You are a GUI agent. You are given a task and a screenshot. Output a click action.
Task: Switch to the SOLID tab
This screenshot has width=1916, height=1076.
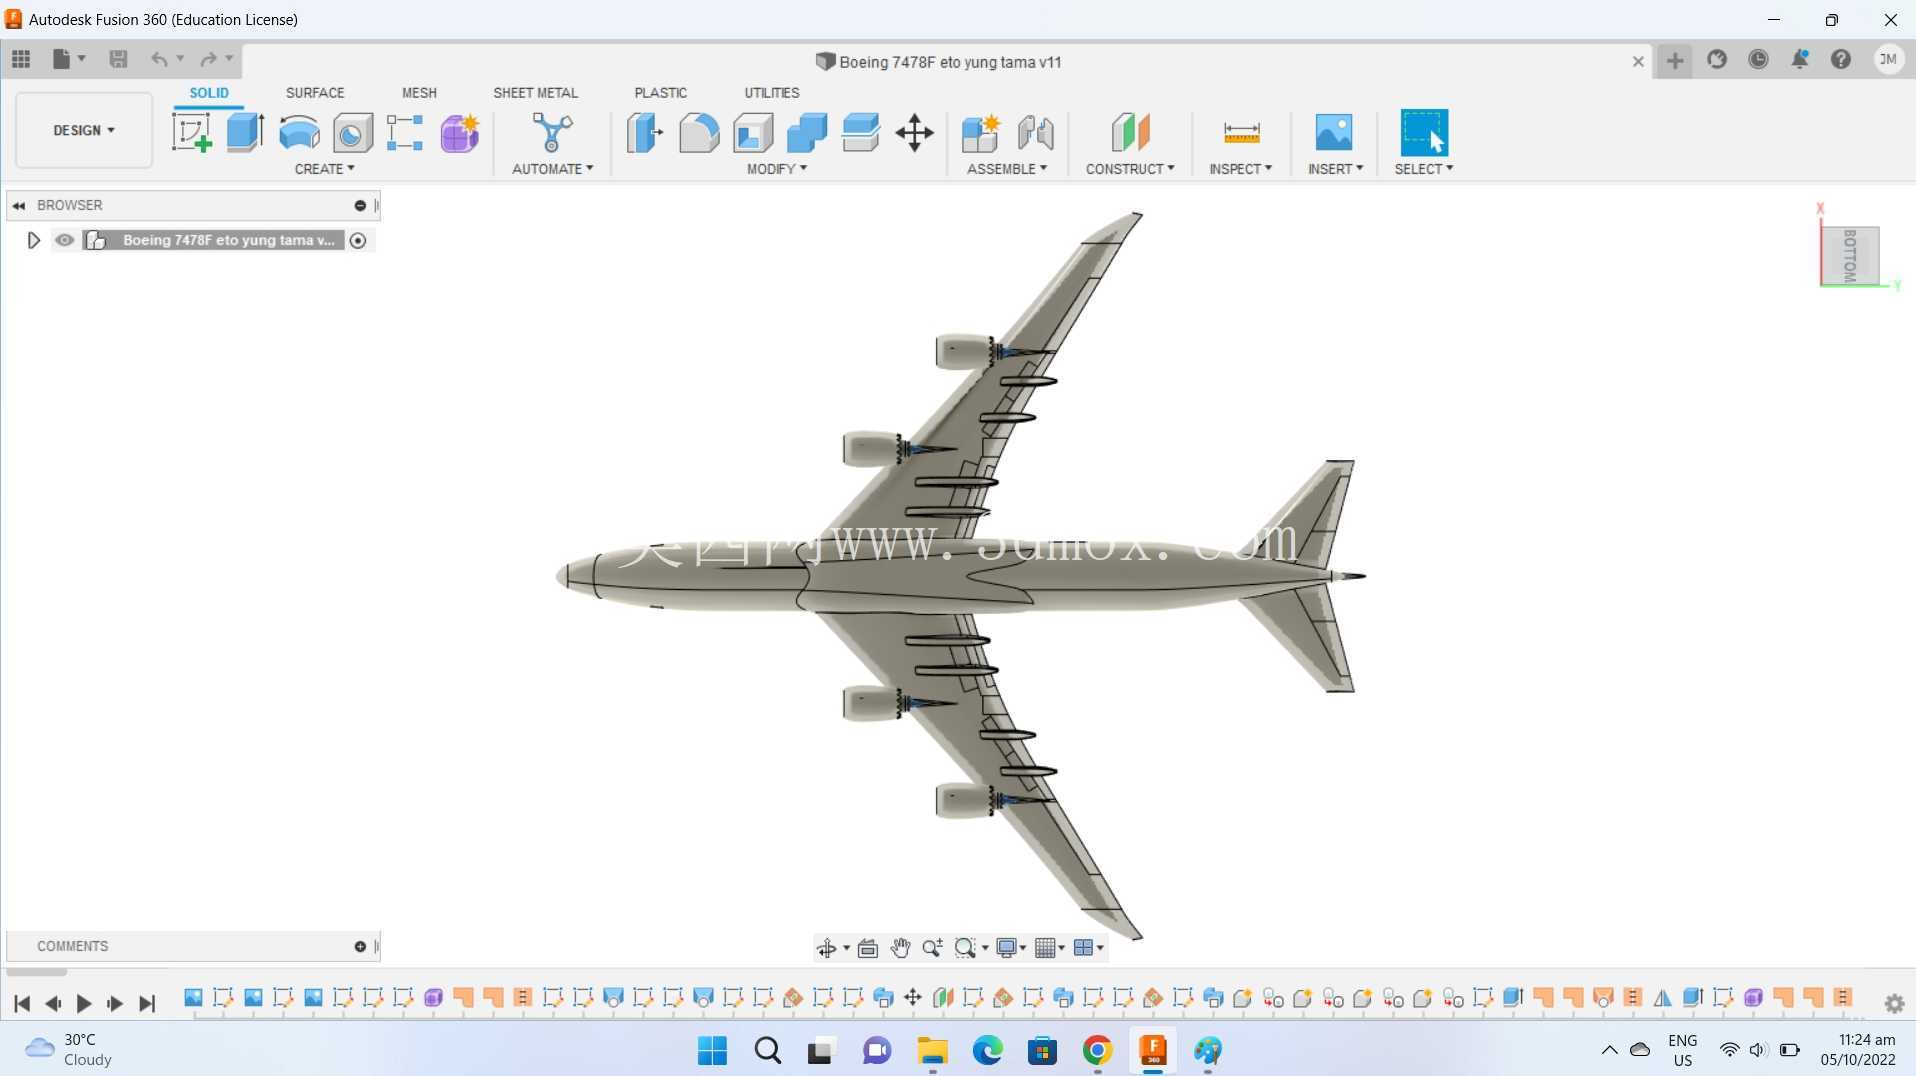click(209, 92)
